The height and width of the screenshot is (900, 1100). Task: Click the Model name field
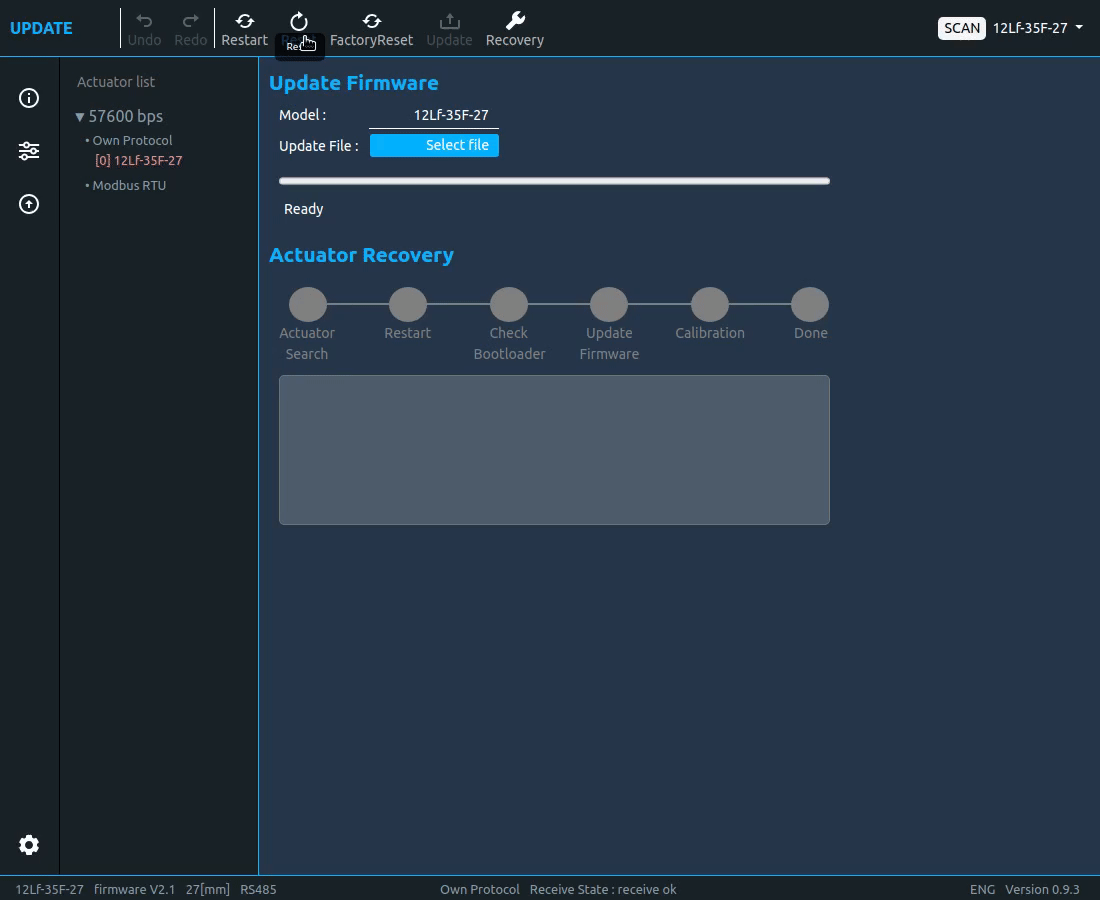click(434, 115)
